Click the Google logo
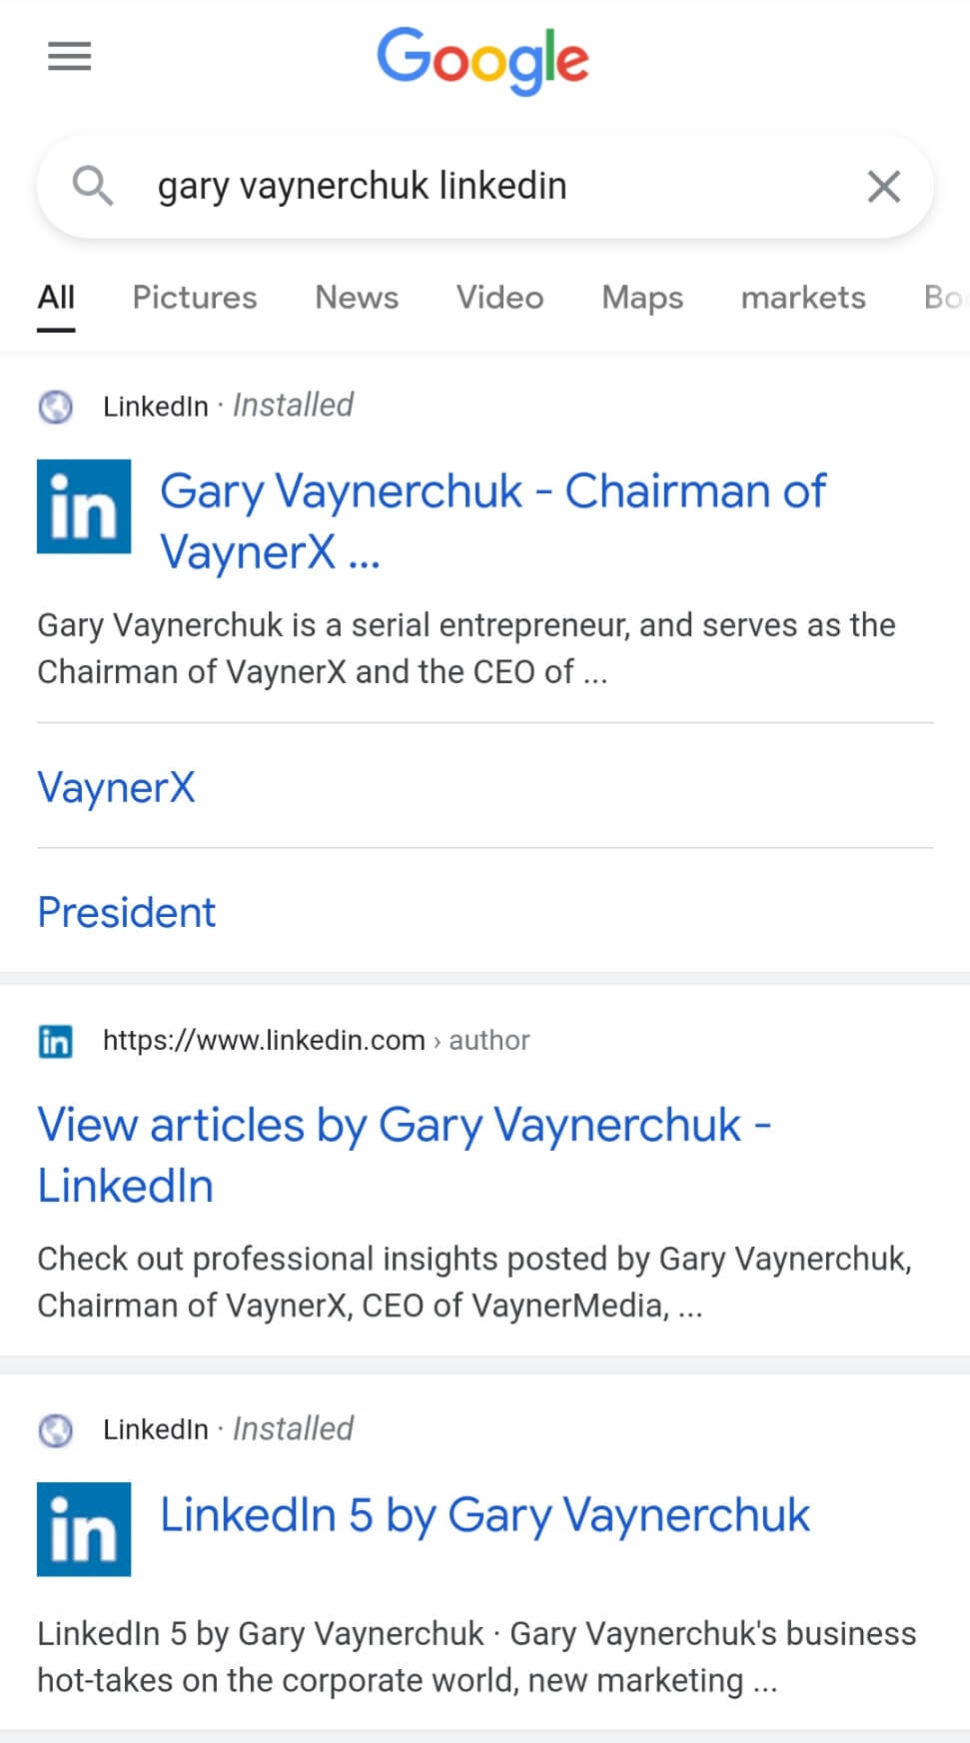Viewport: 970px width, 1743px height. click(x=483, y=60)
